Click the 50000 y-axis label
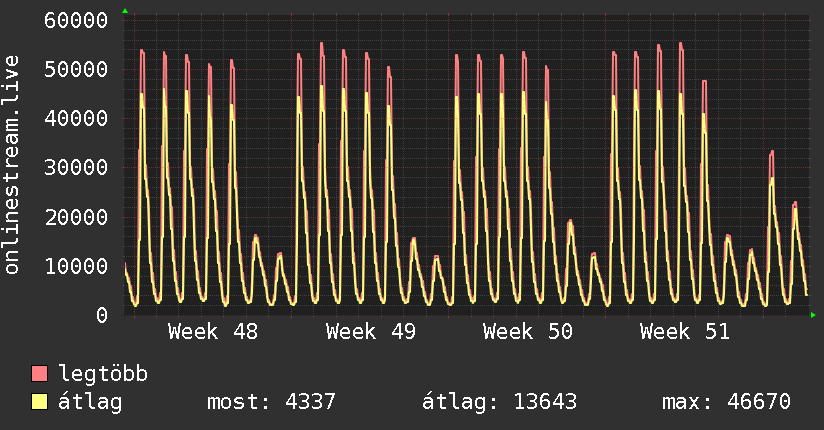Screen dimensions: 824x430 coord(76,69)
